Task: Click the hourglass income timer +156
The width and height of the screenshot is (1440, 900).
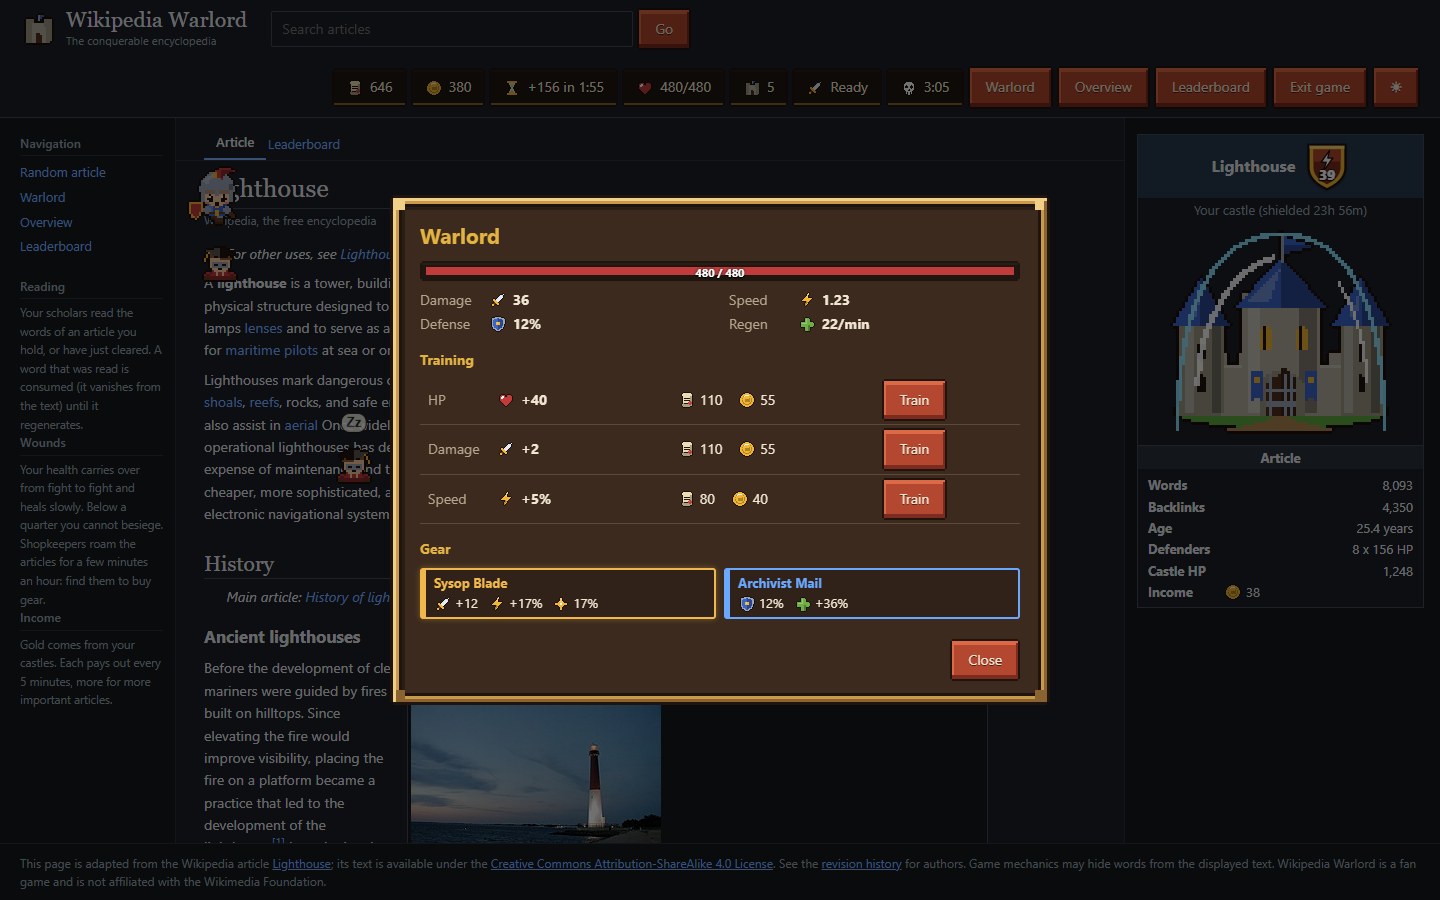Action: (554, 87)
